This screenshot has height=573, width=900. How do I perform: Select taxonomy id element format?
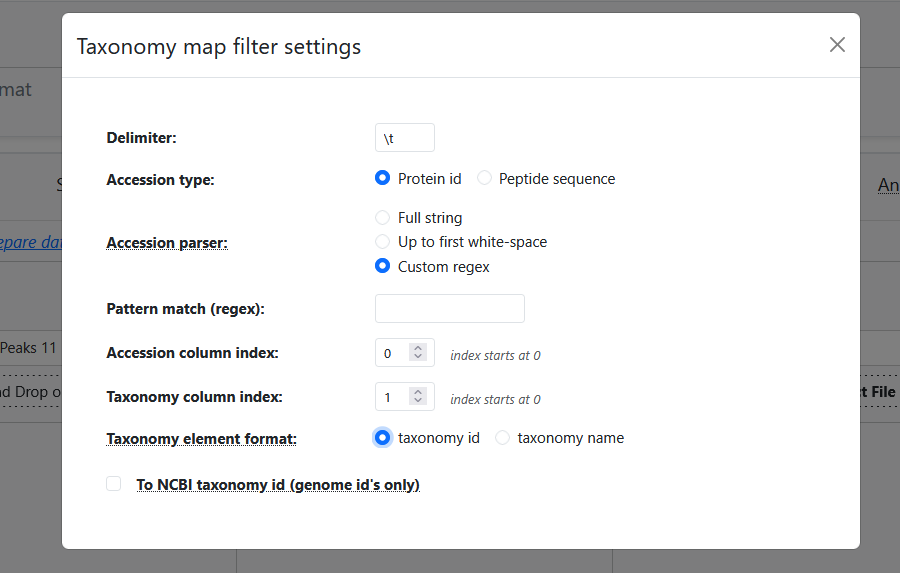382,438
